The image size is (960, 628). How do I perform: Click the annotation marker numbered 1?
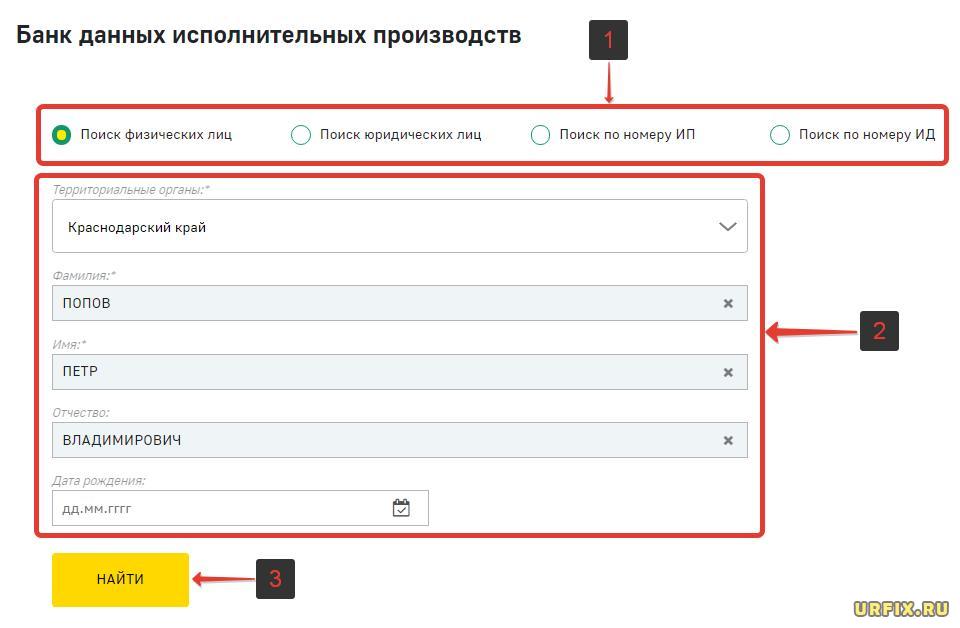coord(609,41)
